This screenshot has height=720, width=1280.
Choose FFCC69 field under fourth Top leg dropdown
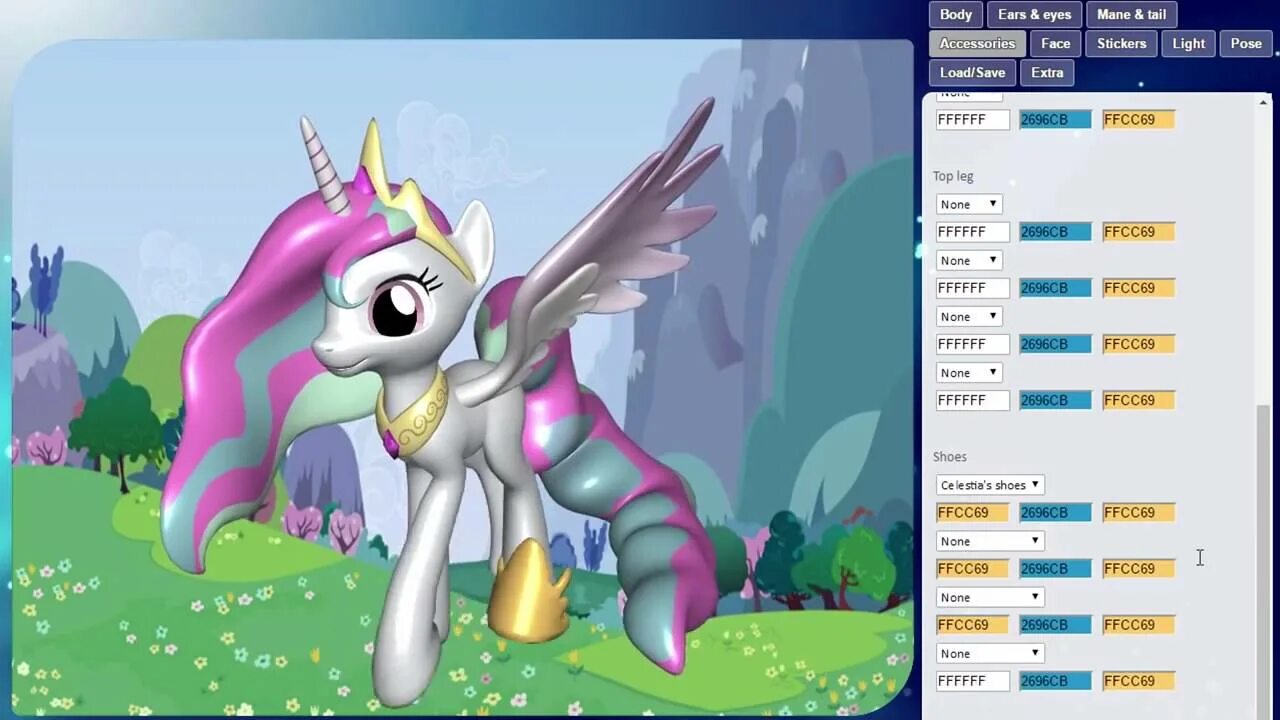point(1138,399)
